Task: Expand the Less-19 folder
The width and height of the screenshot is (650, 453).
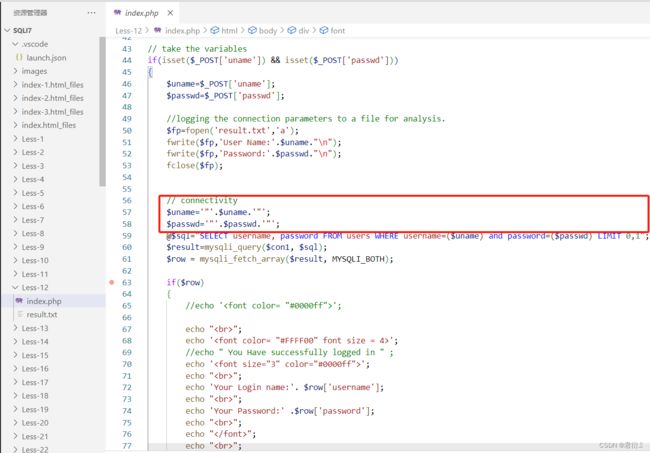Action: (x=15, y=409)
